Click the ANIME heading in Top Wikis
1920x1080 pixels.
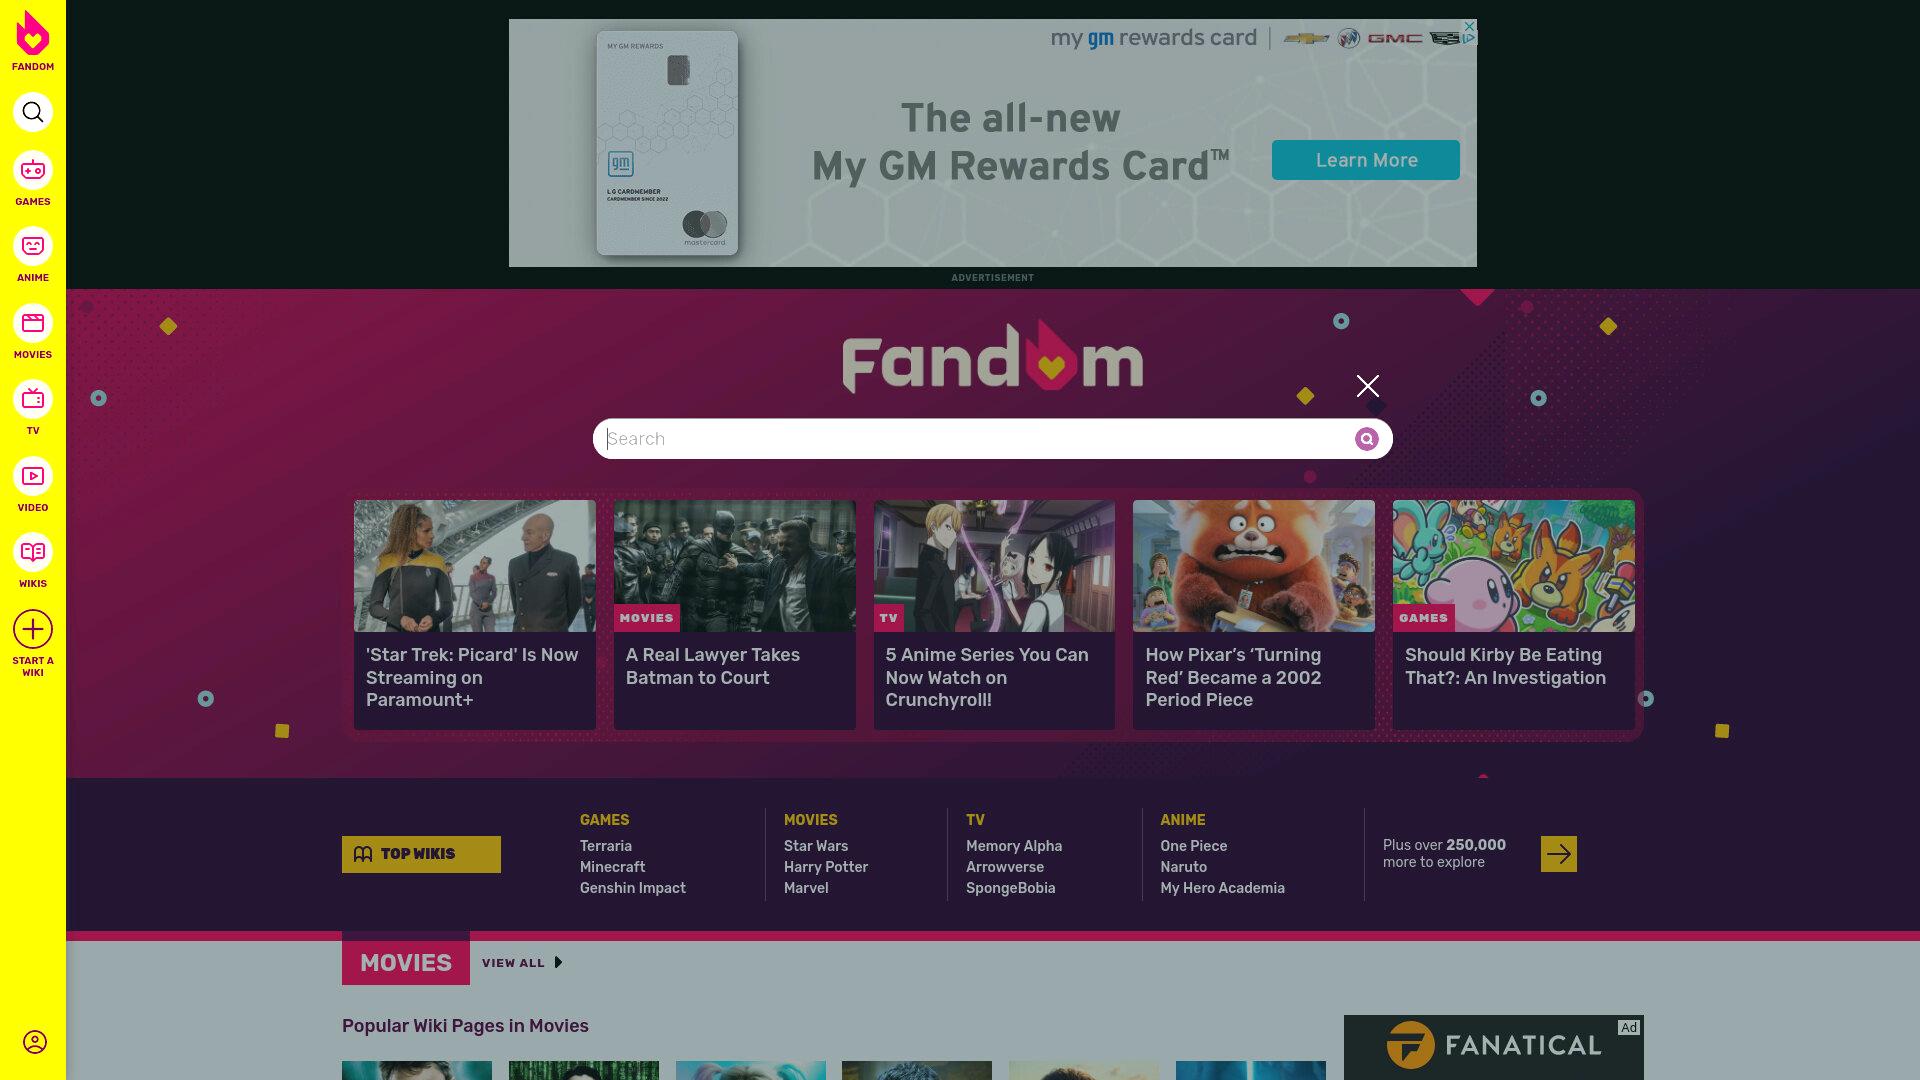pos(1183,820)
